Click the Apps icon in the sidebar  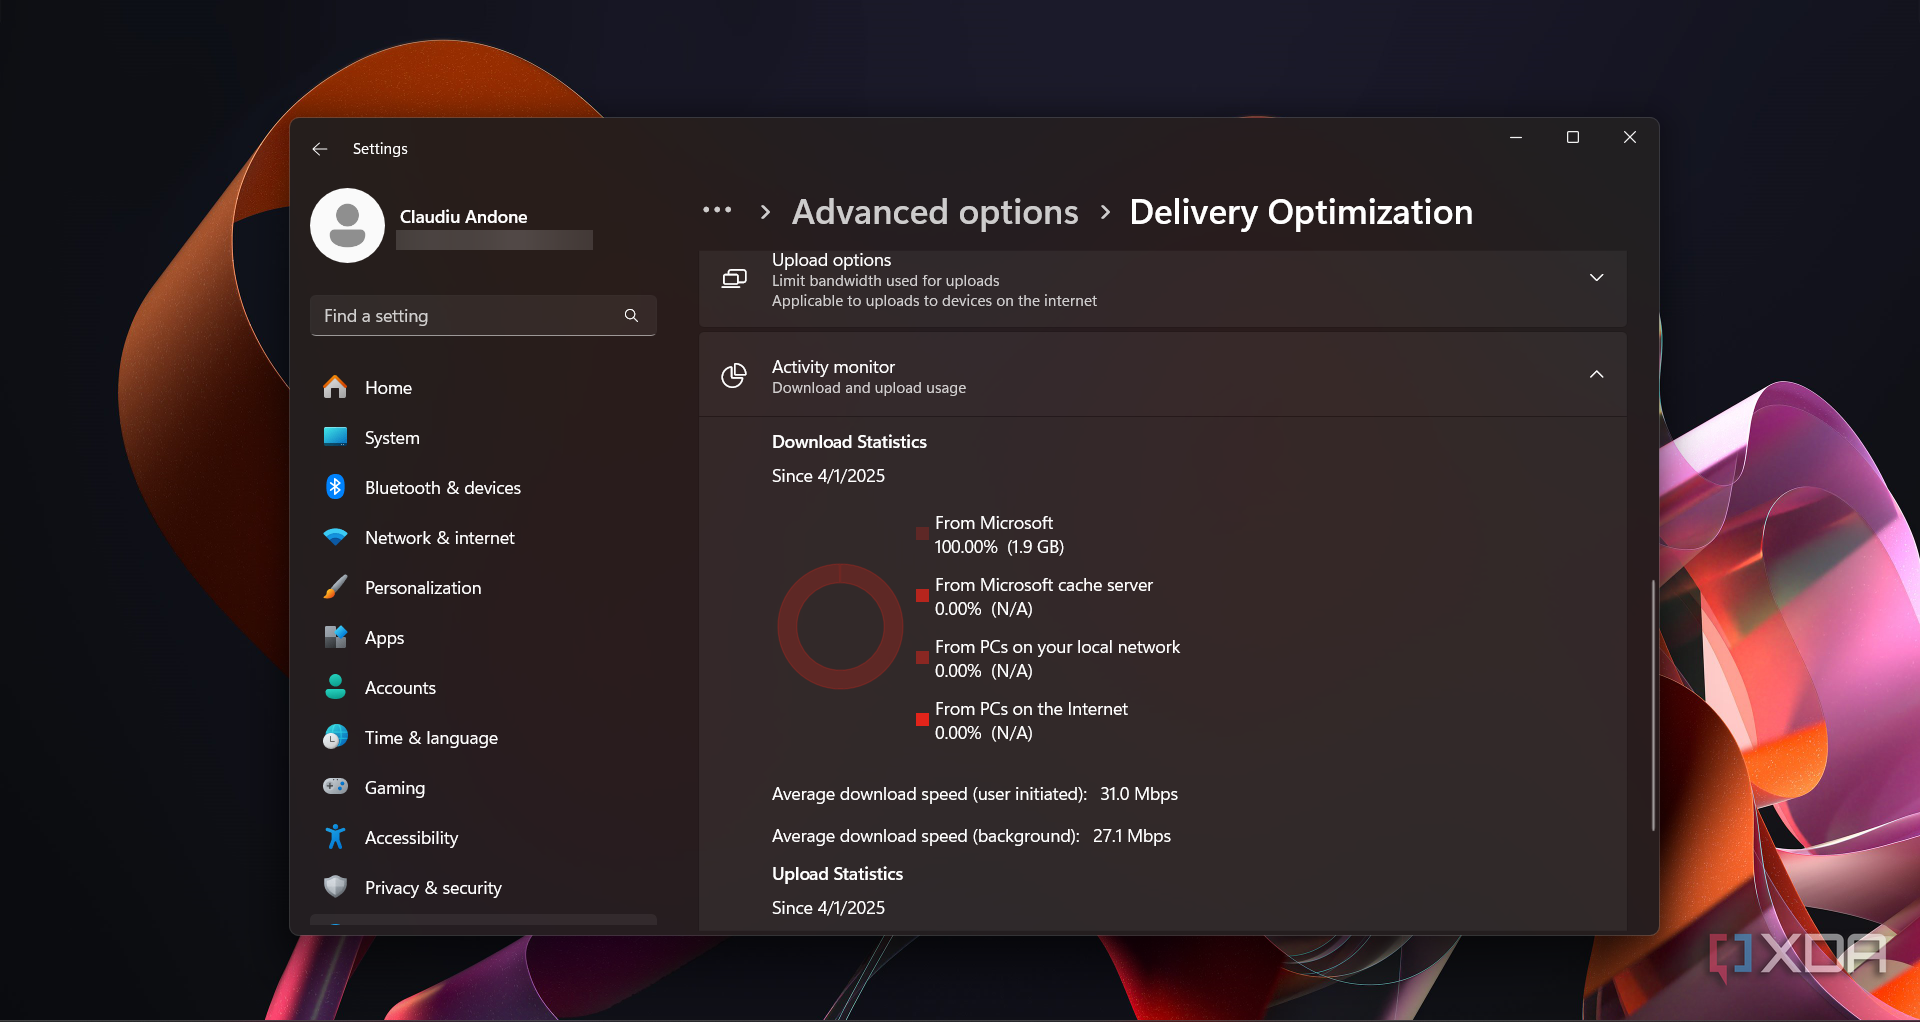tap(335, 637)
